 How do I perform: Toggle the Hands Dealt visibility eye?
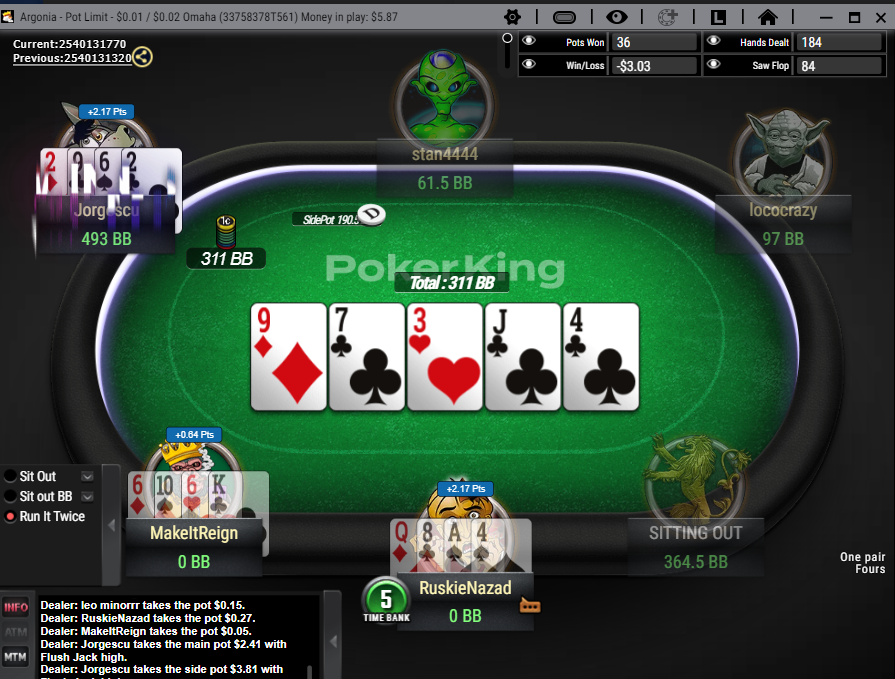click(x=713, y=41)
